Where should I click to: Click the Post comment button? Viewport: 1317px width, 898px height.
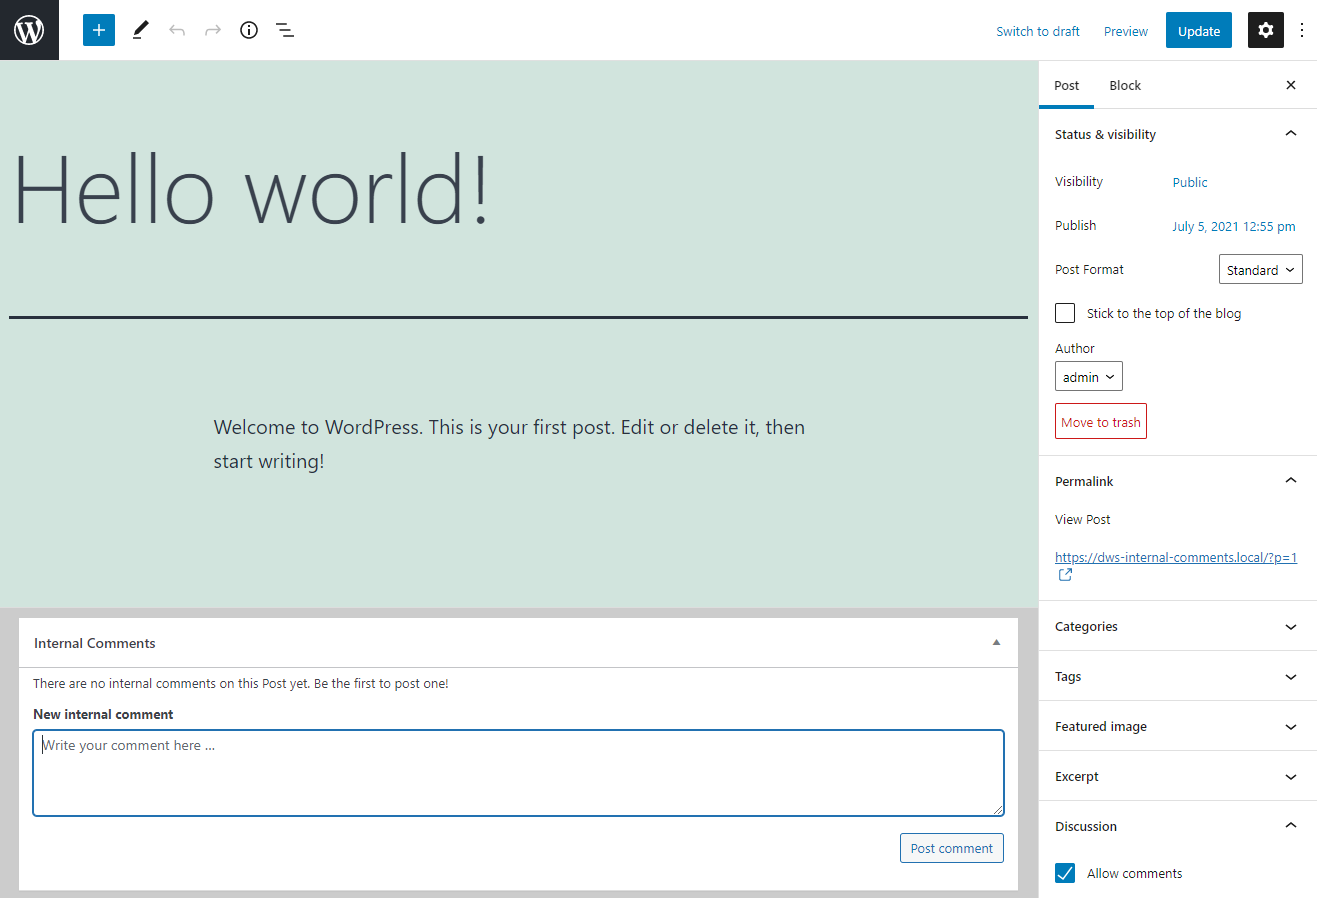(952, 848)
